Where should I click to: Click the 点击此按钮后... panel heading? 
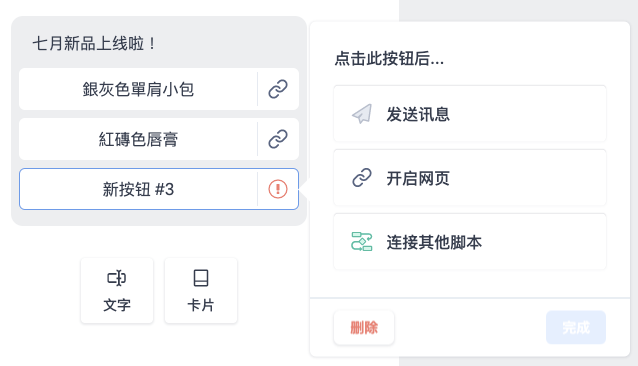click(389, 59)
